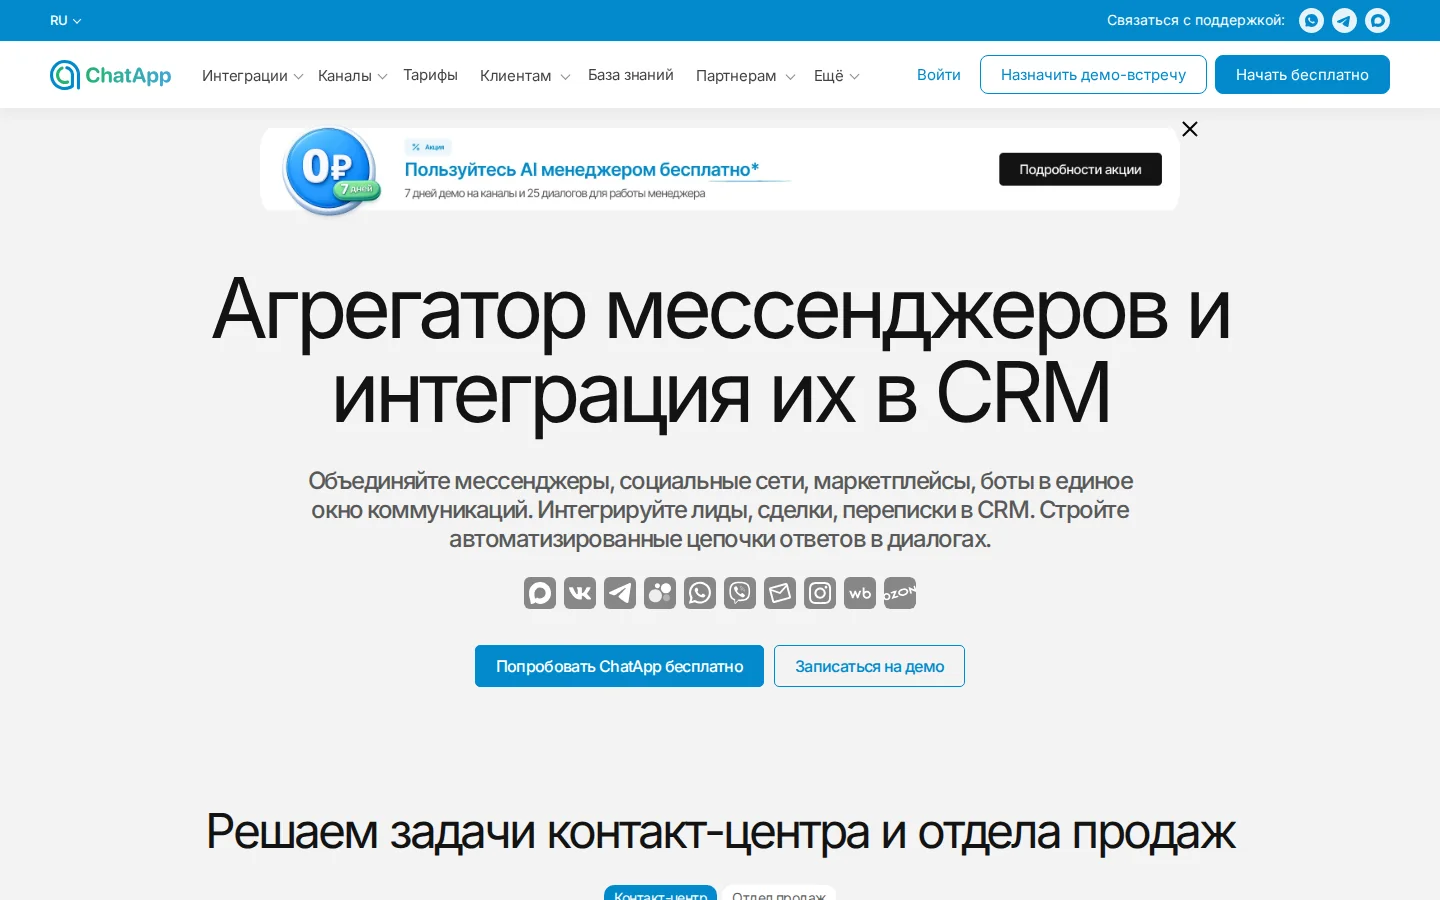The image size is (1440, 900).
Task: Open the База знаний page
Action: coord(631,75)
